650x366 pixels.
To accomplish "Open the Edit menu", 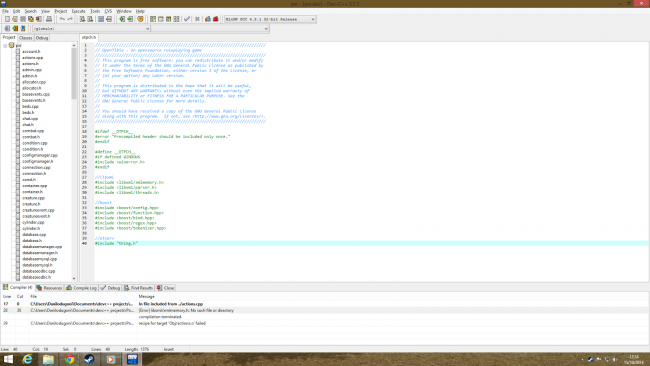I will pos(16,11).
